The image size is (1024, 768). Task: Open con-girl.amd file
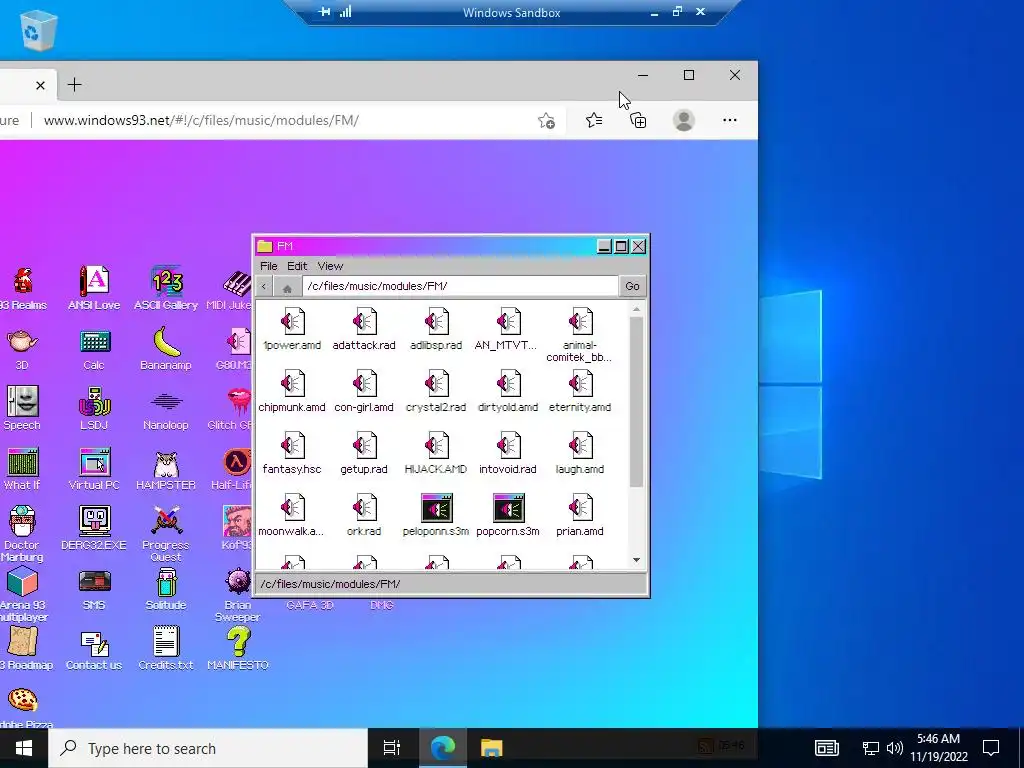(364, 391)
